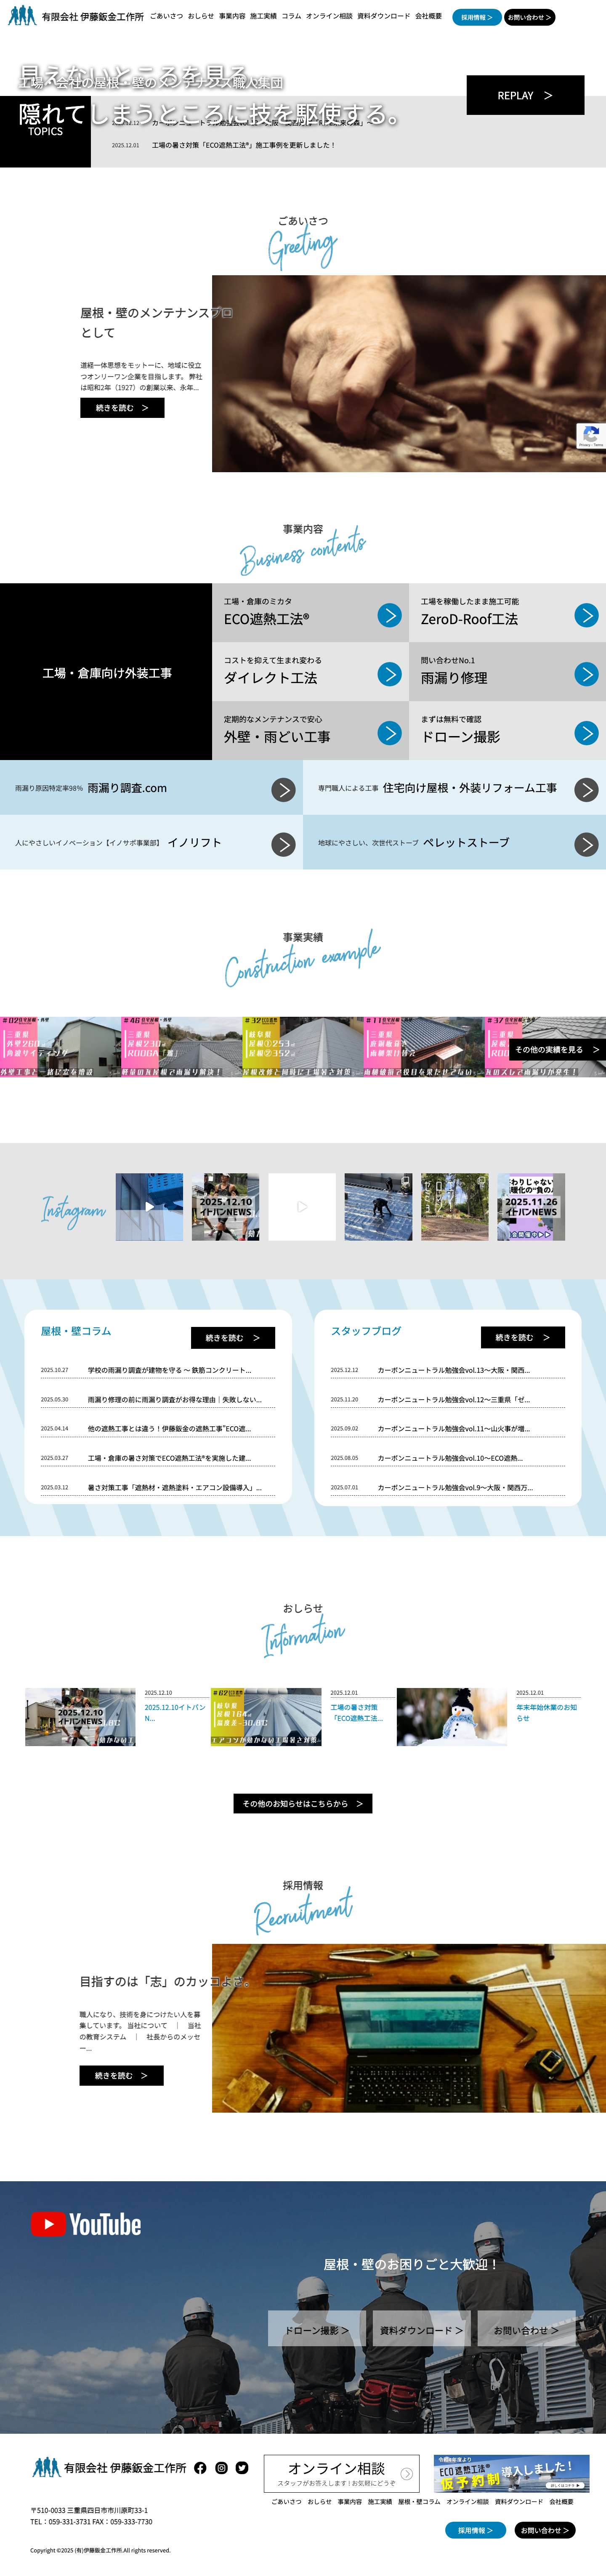The height and width of the screenshot is (2576, 606).
Task: Open コラム in the header navigation
Action: pos(291,17)
